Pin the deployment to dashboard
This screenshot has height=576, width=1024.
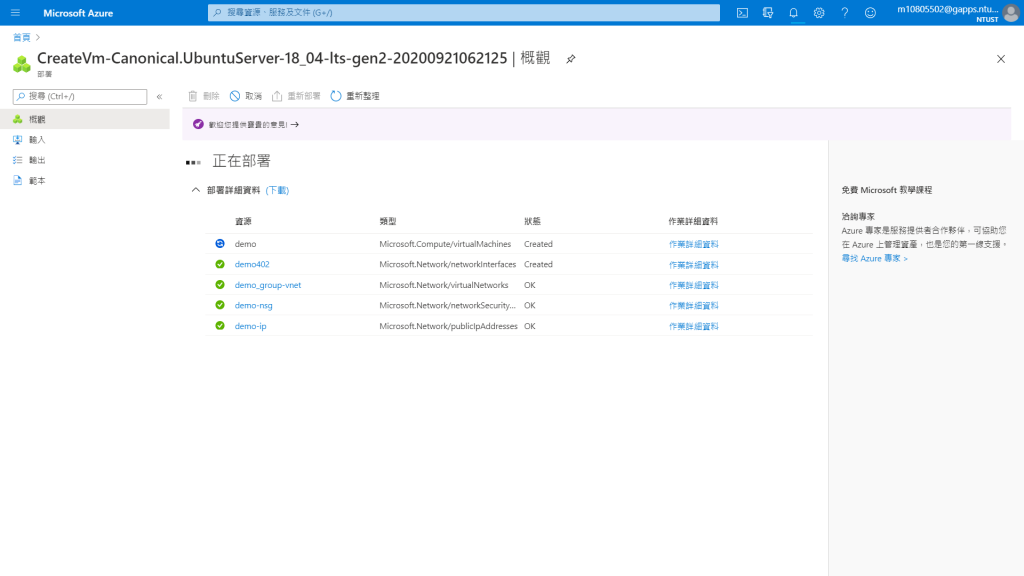[571, 59]
